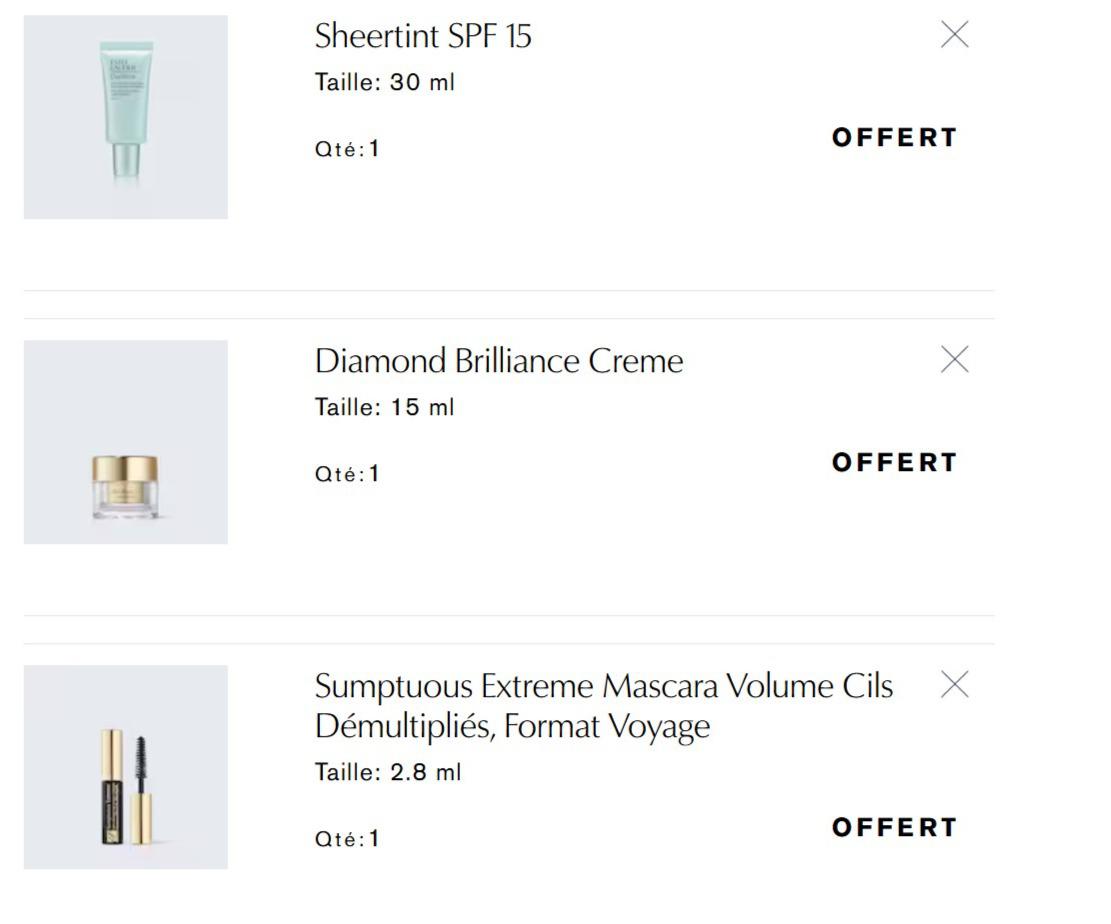Viewport: 1111px width, 924px height.
Task: Click the Diamond Brilliance Creme jar thumbnail
Action: [126, 442]
